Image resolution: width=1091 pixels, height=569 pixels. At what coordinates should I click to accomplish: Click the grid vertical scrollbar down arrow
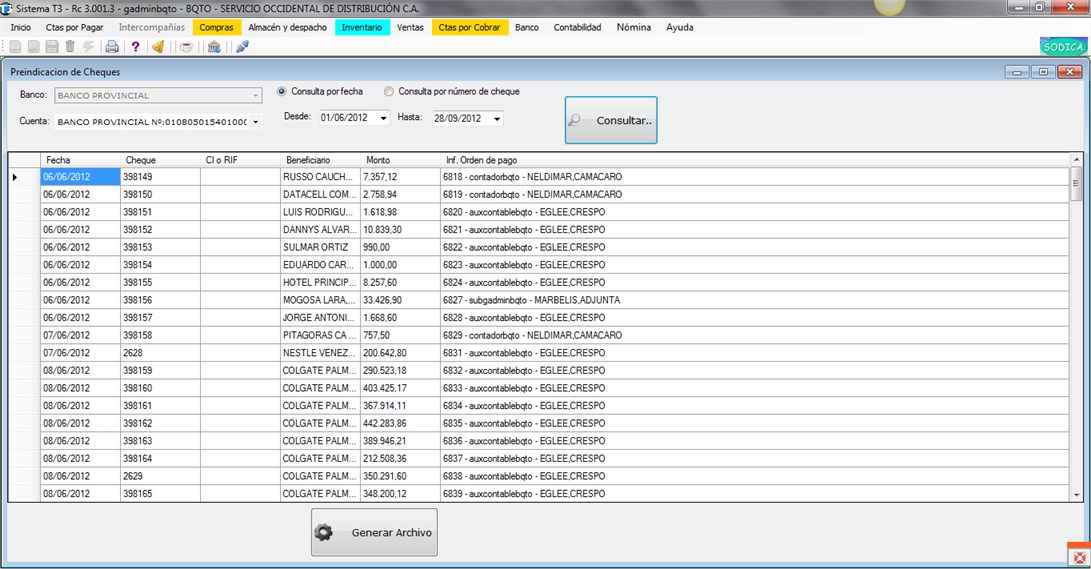click(1076, 495)
